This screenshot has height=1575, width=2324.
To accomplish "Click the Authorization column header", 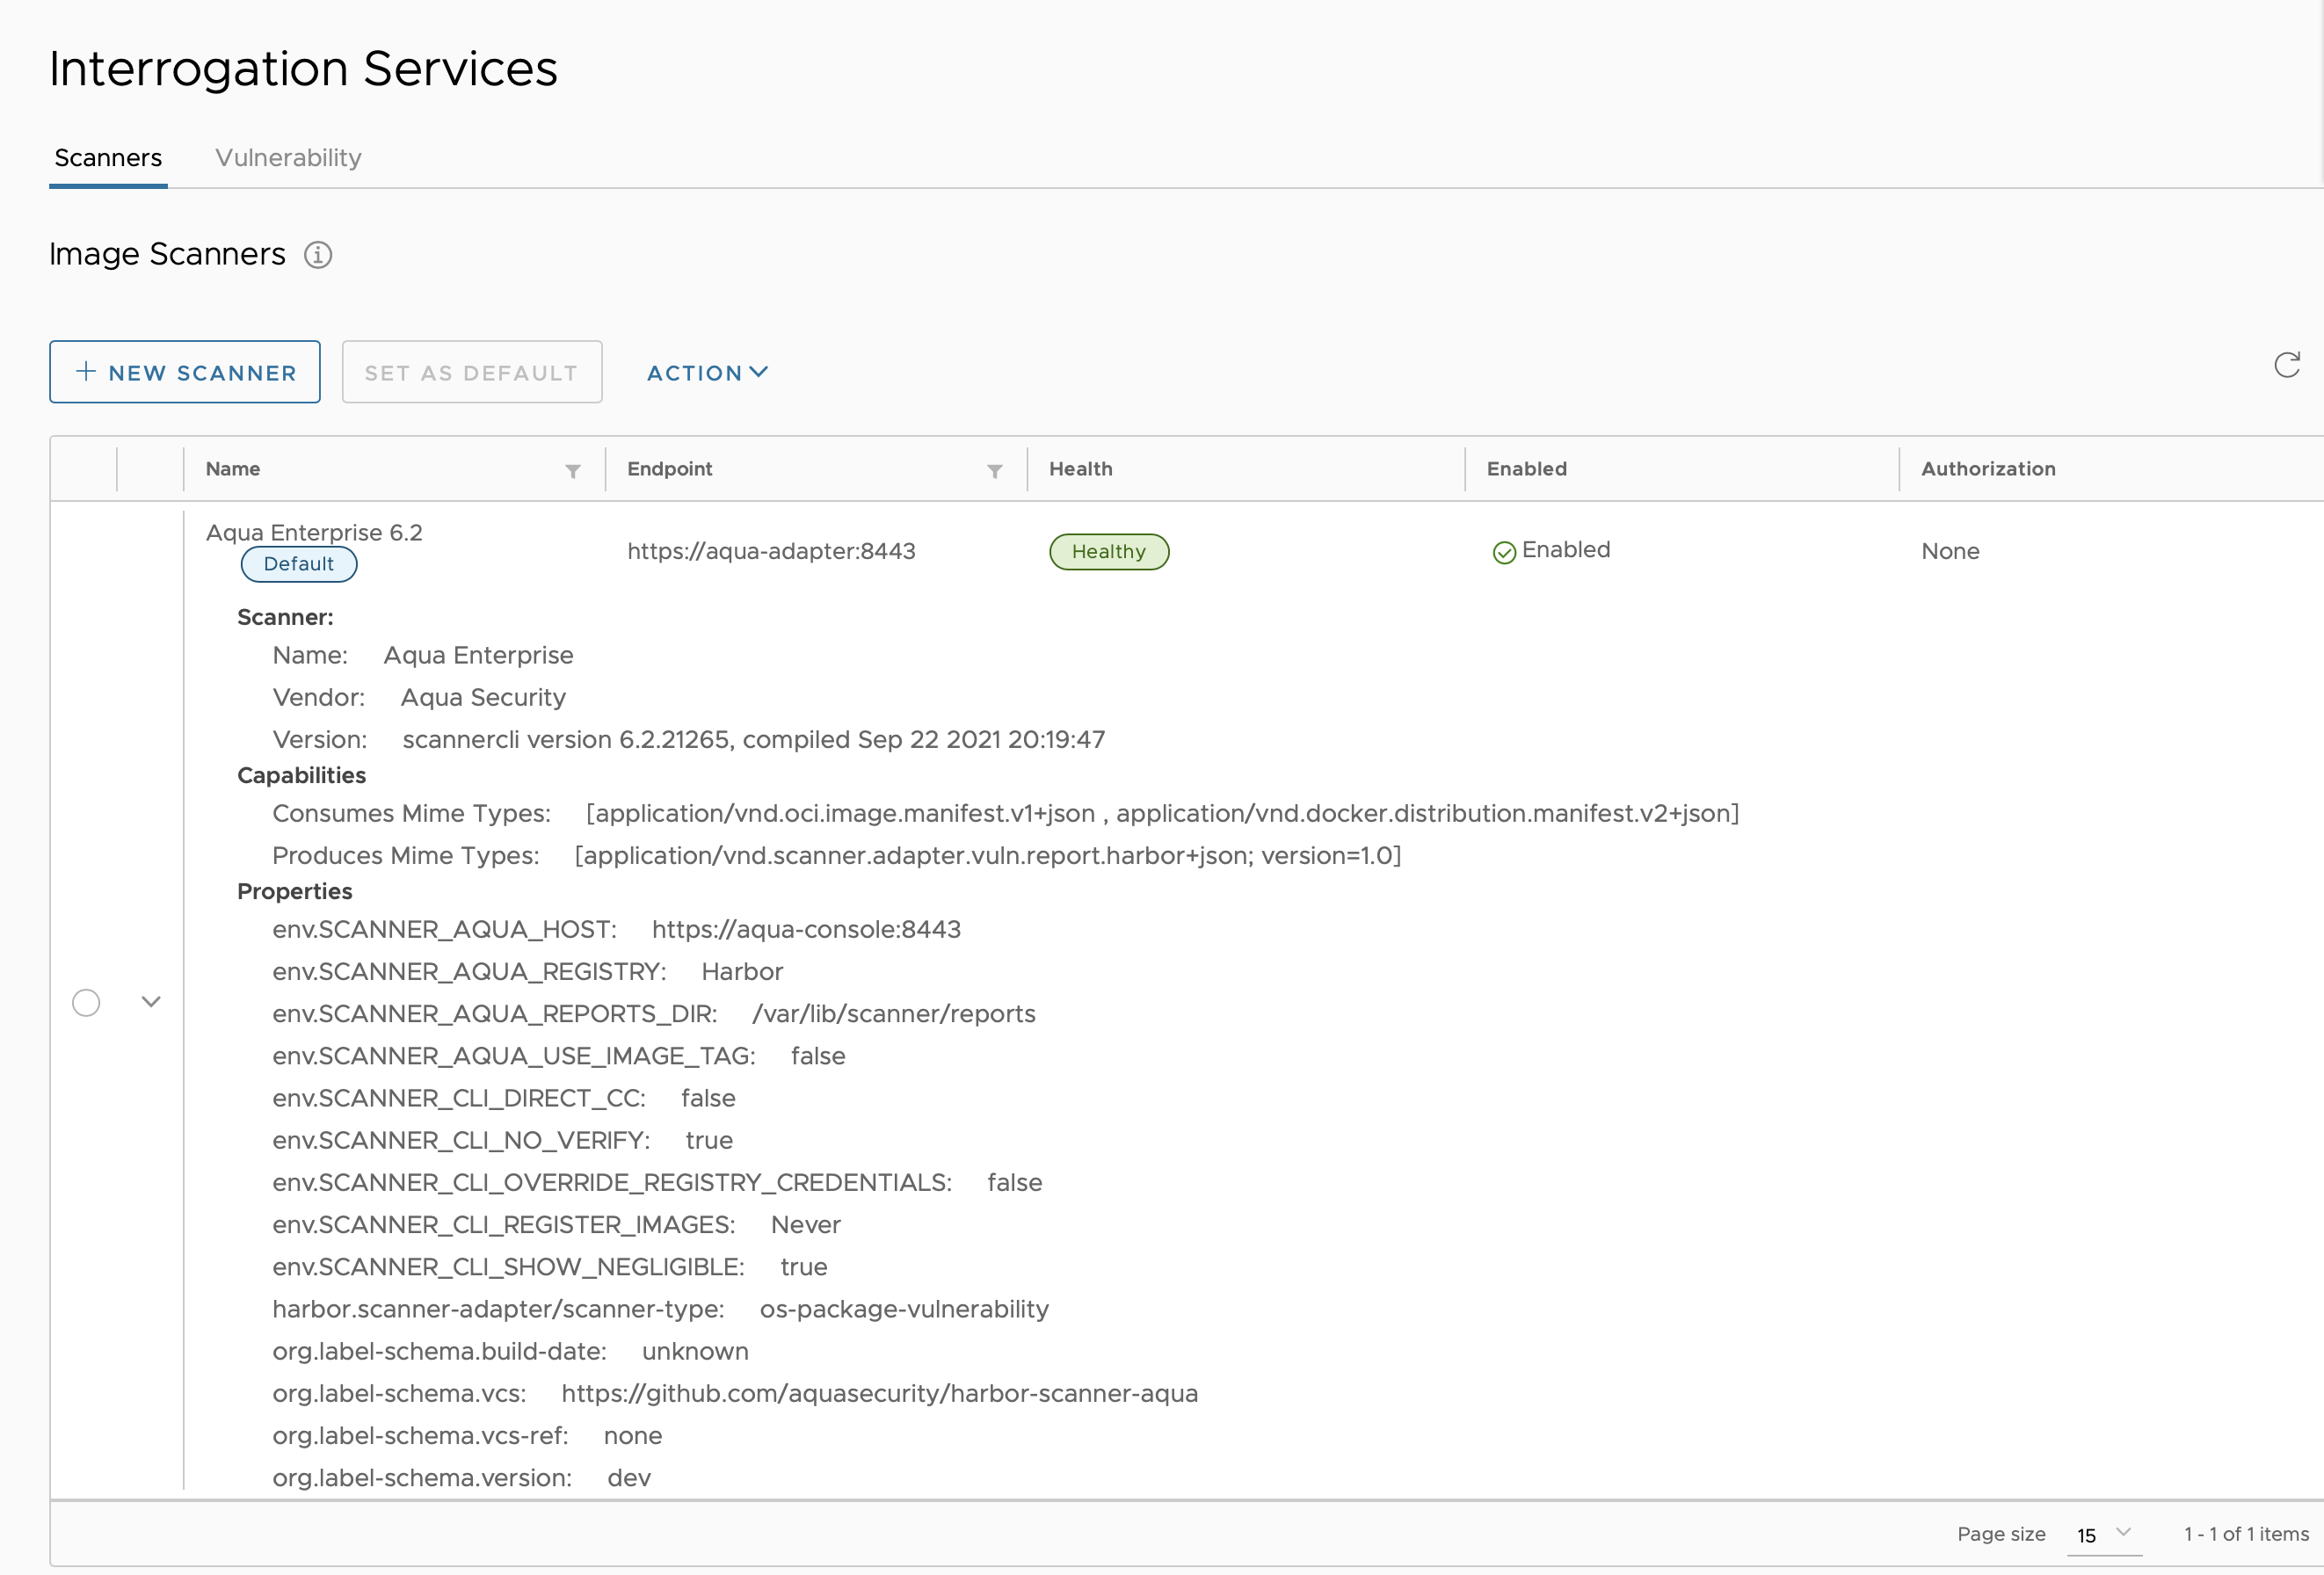I will pos(1988,469).
